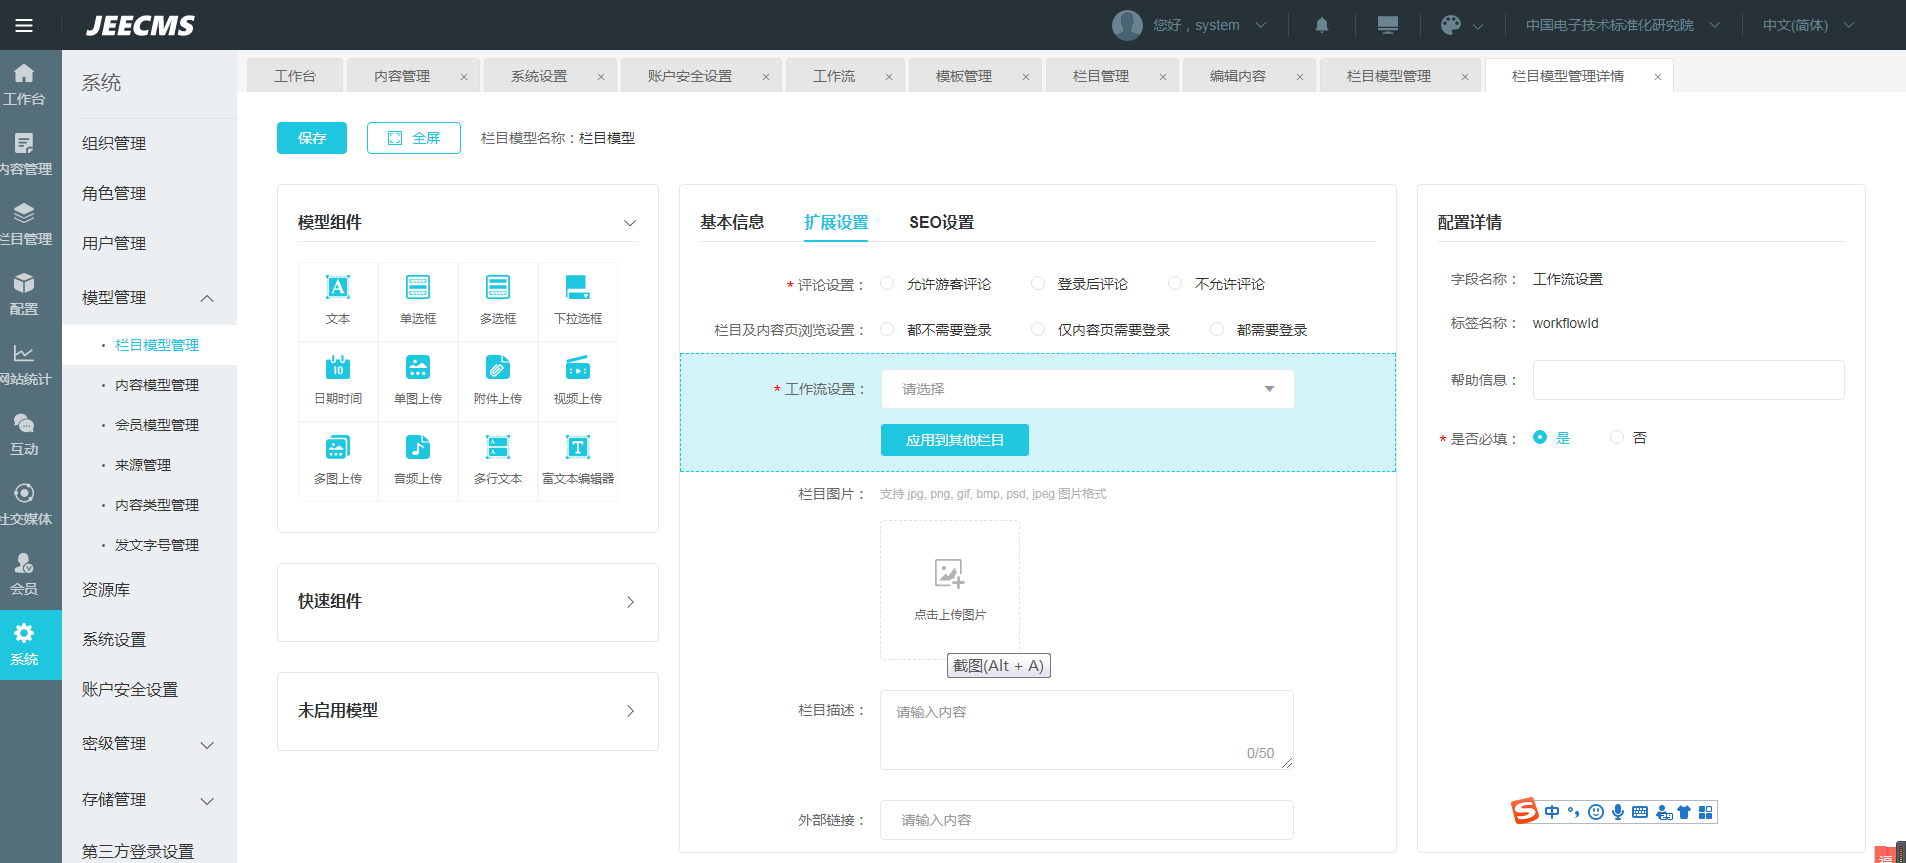Viewport: 1906px width, 863px height.
Task: Open the 工作流设置 dropdown selector
Action: pyautogui.click(x=1087, y=389)
